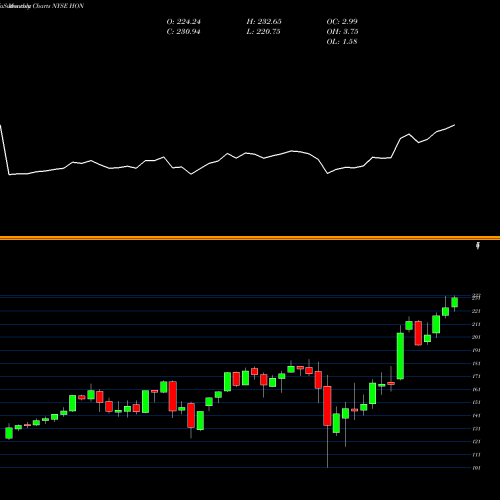This screenshot has height=500, width=500.
Task: Click the 'OC: 2.99' readout
Action: [342, 22]
